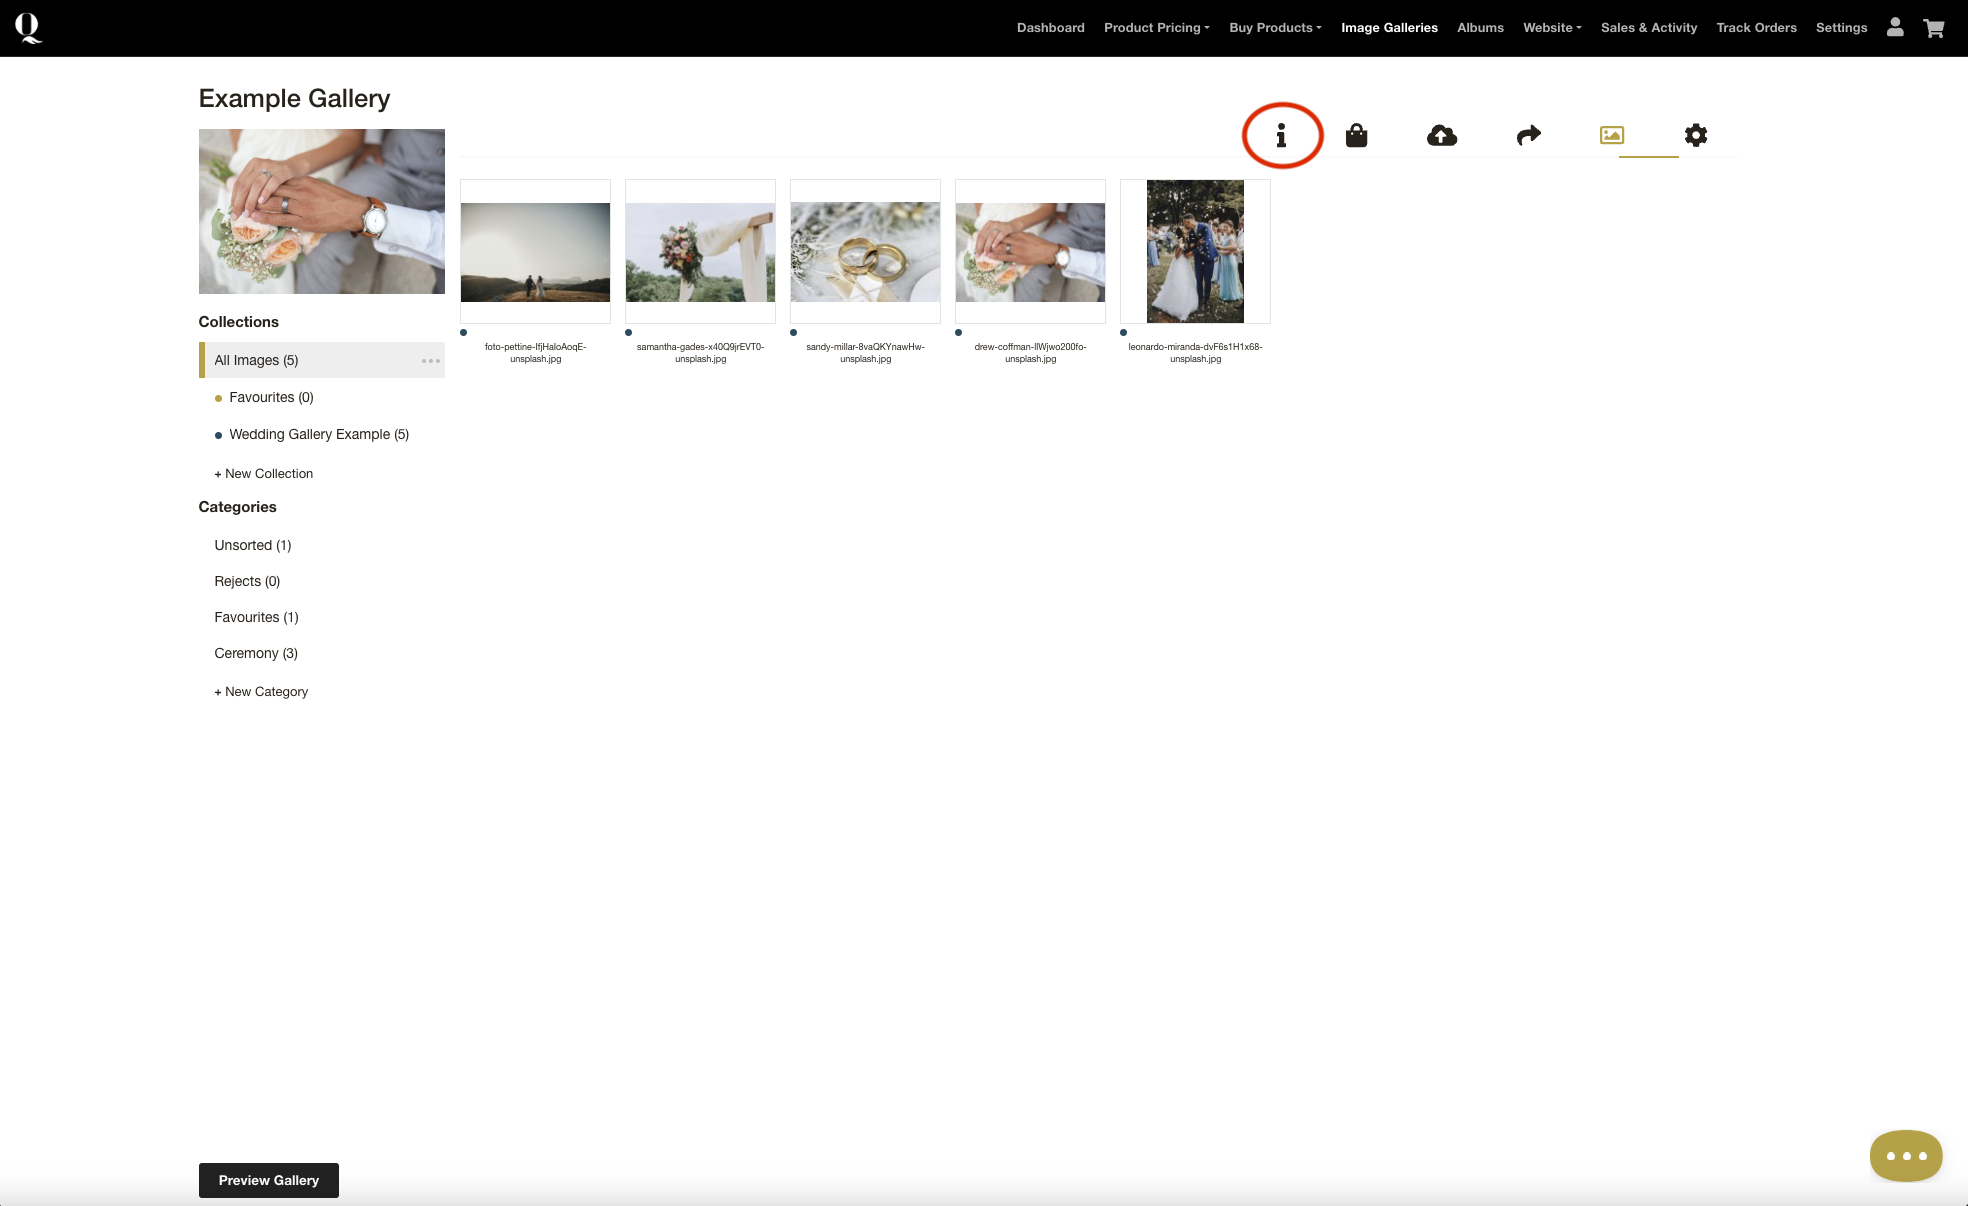Open the chat bubble widget

1905,1155
